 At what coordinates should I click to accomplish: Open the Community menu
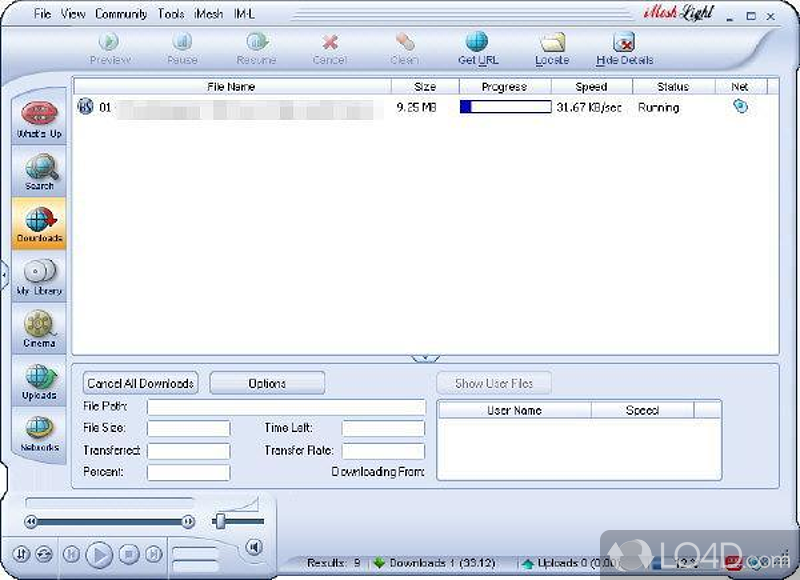pos(121,14)
